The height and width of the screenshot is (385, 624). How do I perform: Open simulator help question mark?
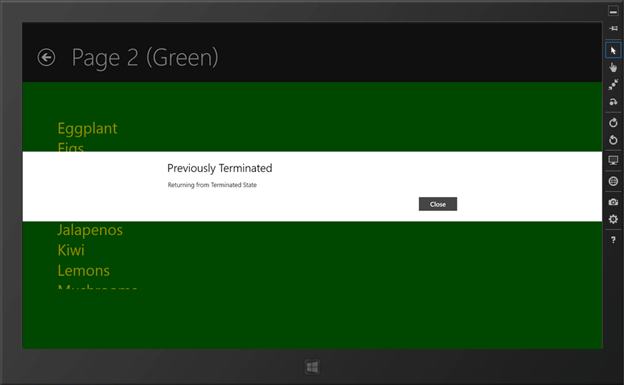[x=613, y=240]
